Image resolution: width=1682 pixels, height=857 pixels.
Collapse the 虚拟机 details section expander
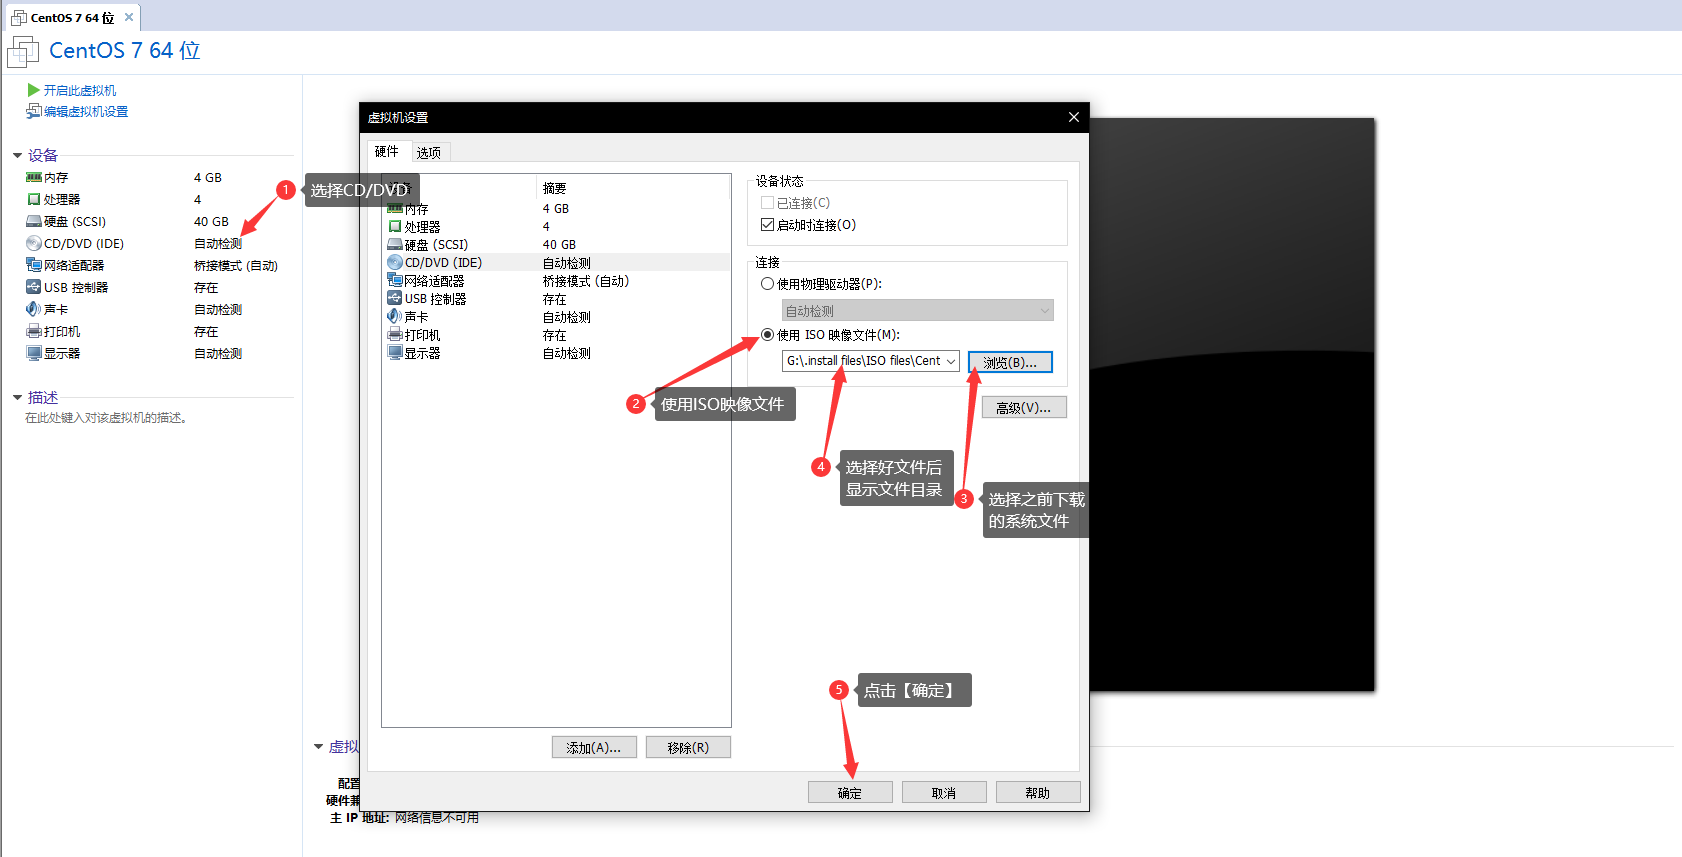(x=319, y=747)
